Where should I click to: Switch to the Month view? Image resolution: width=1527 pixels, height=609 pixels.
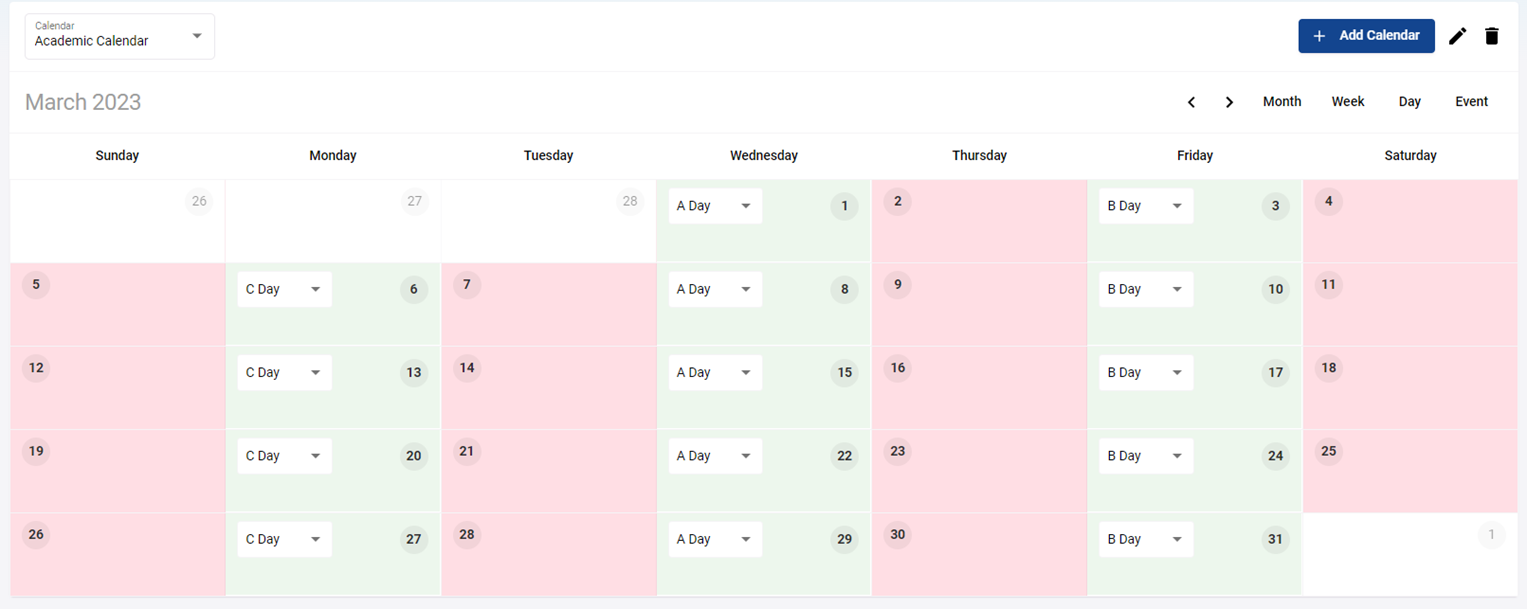tap(1281, 102)
